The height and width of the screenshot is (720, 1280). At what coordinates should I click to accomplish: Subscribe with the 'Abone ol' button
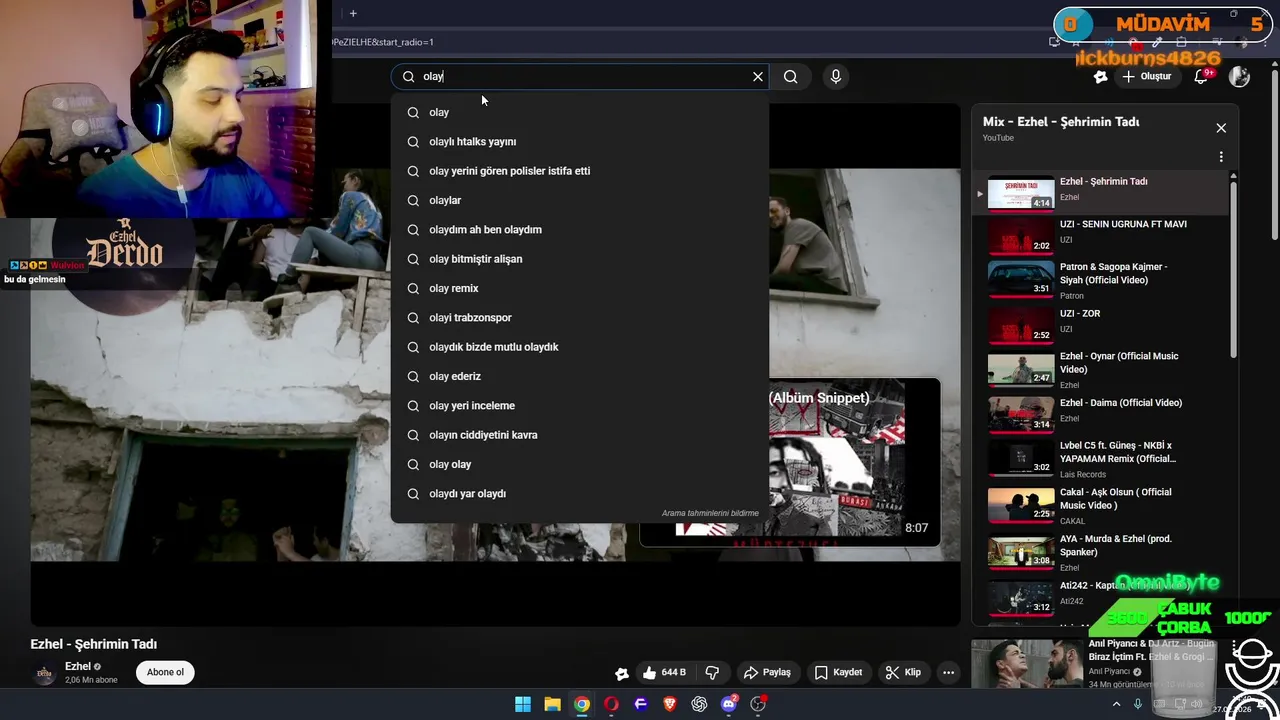[x=165, y=673]
